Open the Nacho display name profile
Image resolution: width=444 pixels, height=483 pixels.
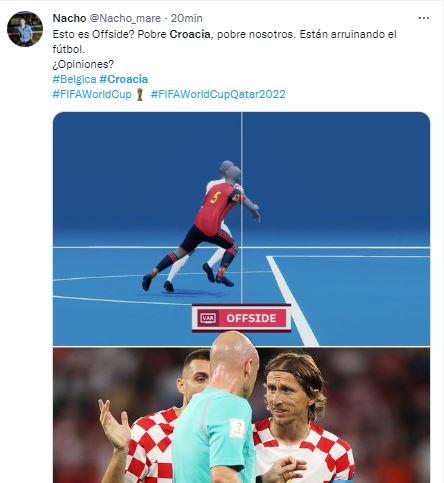pyautogui.click(x=69, y=18)
